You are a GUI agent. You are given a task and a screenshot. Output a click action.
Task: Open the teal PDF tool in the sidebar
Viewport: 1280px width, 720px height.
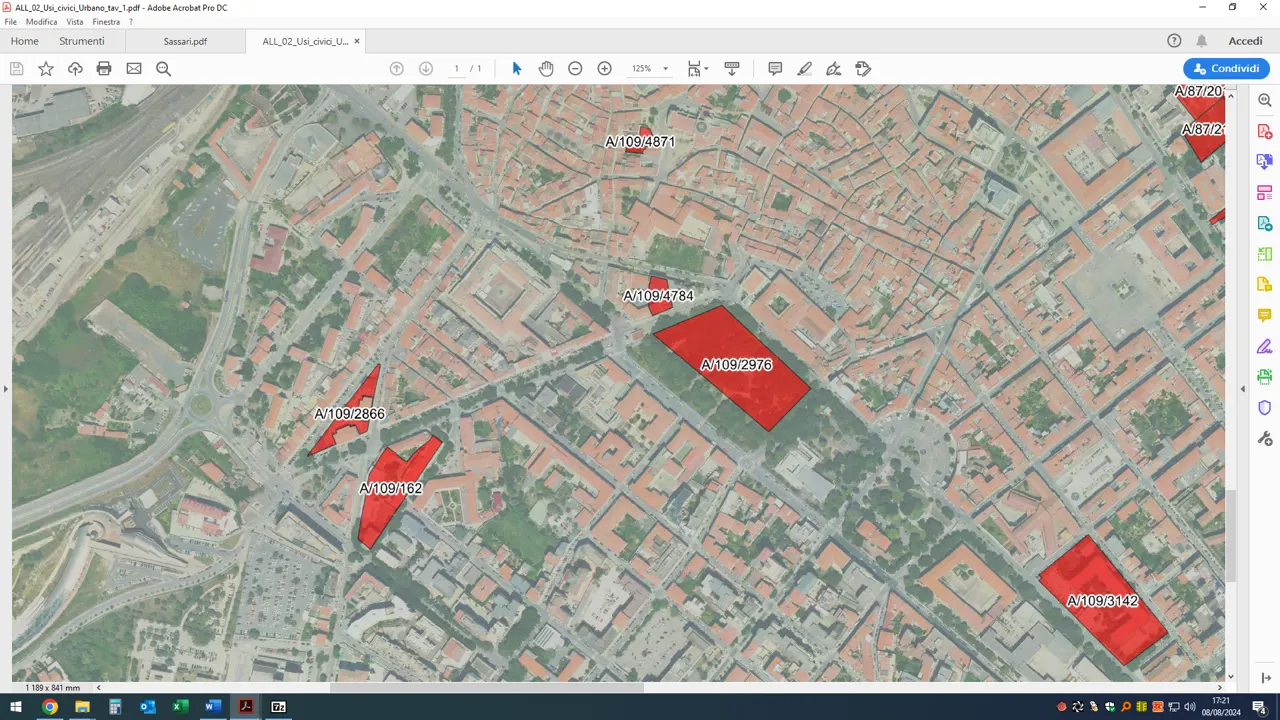1264,223
